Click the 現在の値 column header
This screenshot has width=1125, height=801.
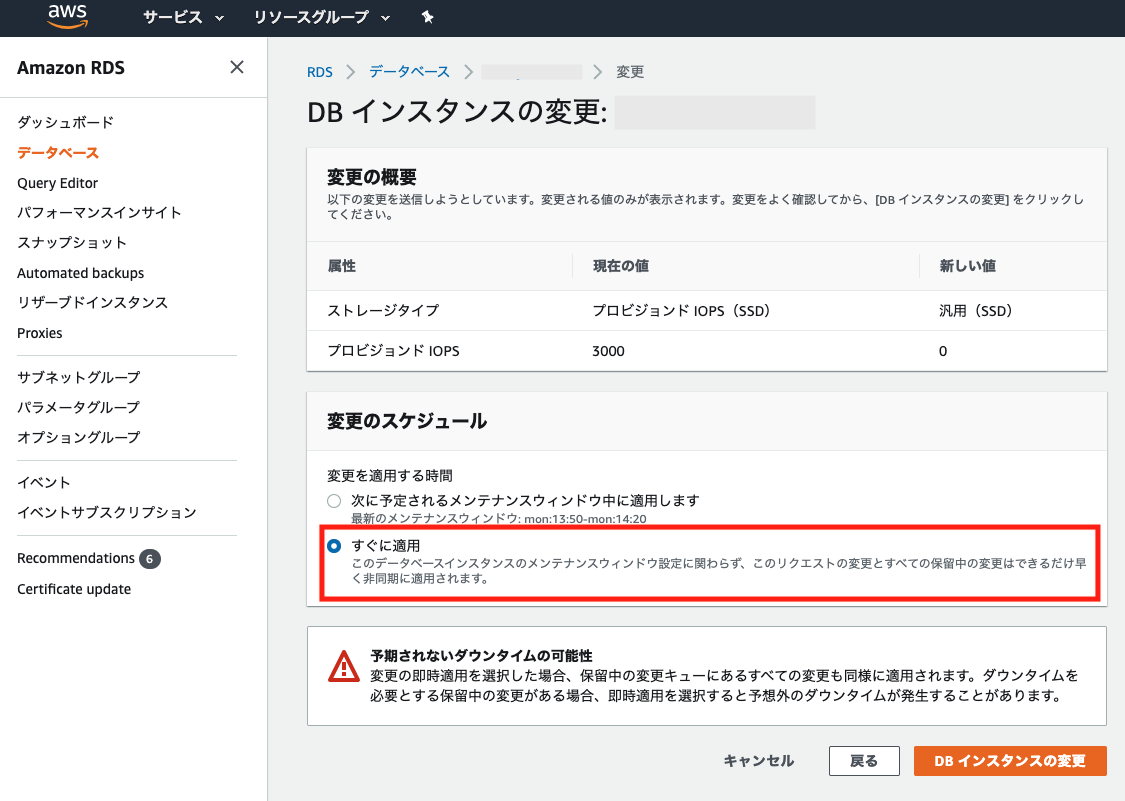pyautogui.click(x=621, y=266)
